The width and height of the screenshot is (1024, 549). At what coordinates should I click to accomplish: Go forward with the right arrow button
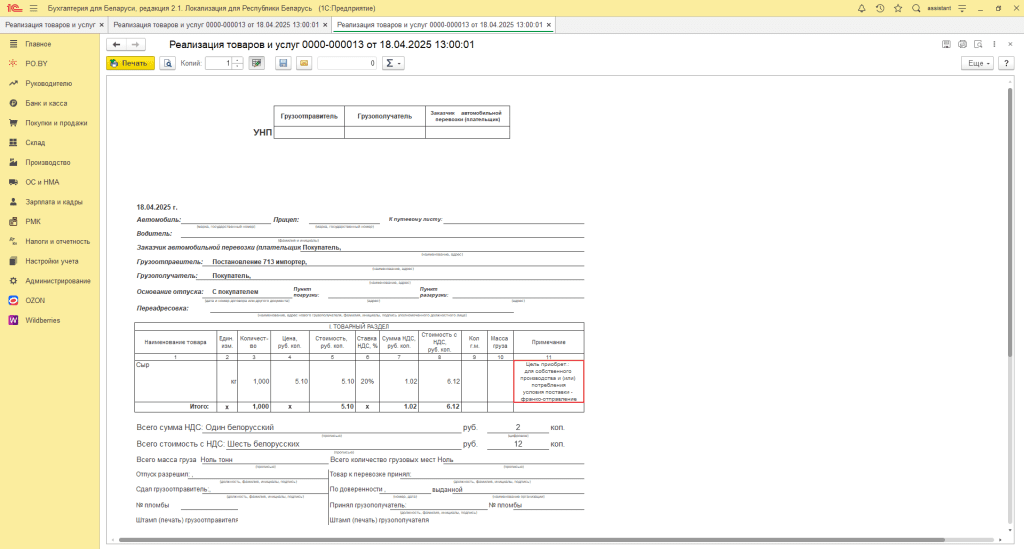[x=135, y=44]
